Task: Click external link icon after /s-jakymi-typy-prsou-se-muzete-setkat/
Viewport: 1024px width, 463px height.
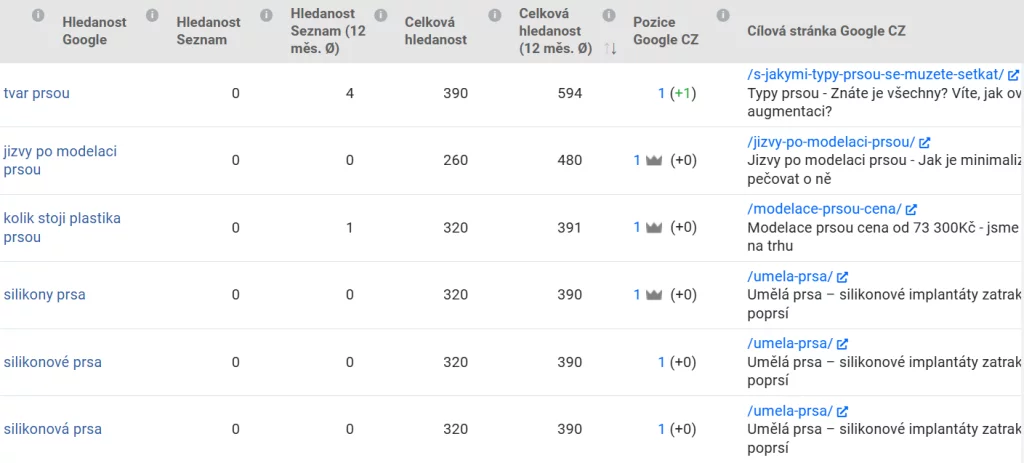Action: tap(1013, 75)
